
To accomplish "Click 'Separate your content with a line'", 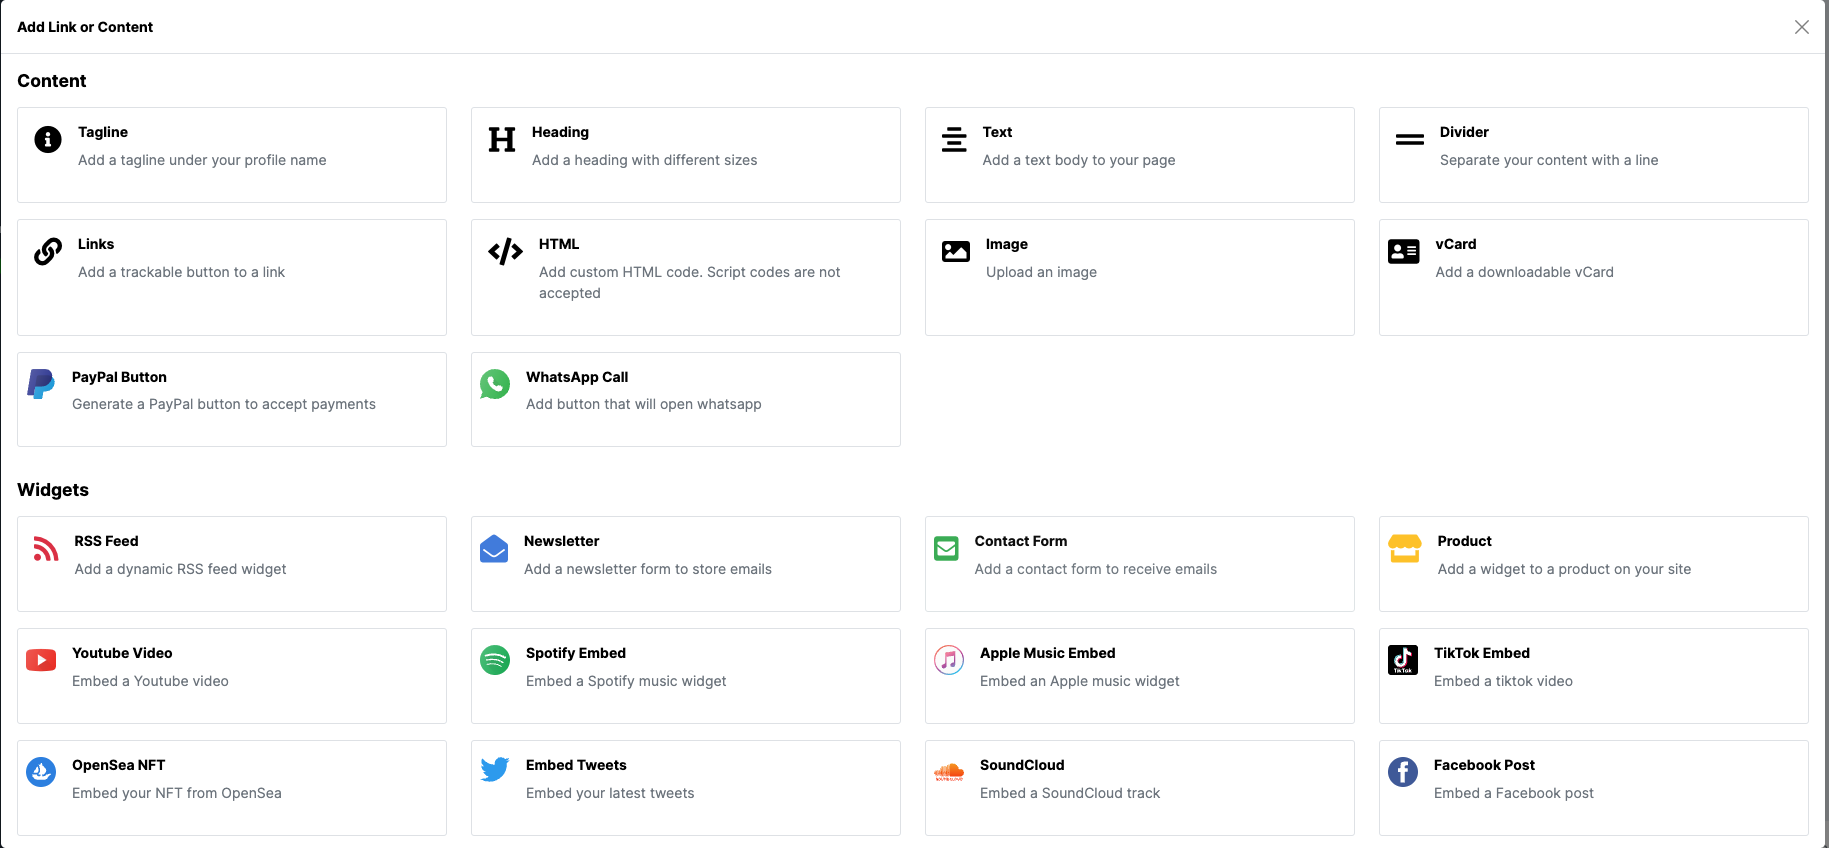I will pos(1549,160).
